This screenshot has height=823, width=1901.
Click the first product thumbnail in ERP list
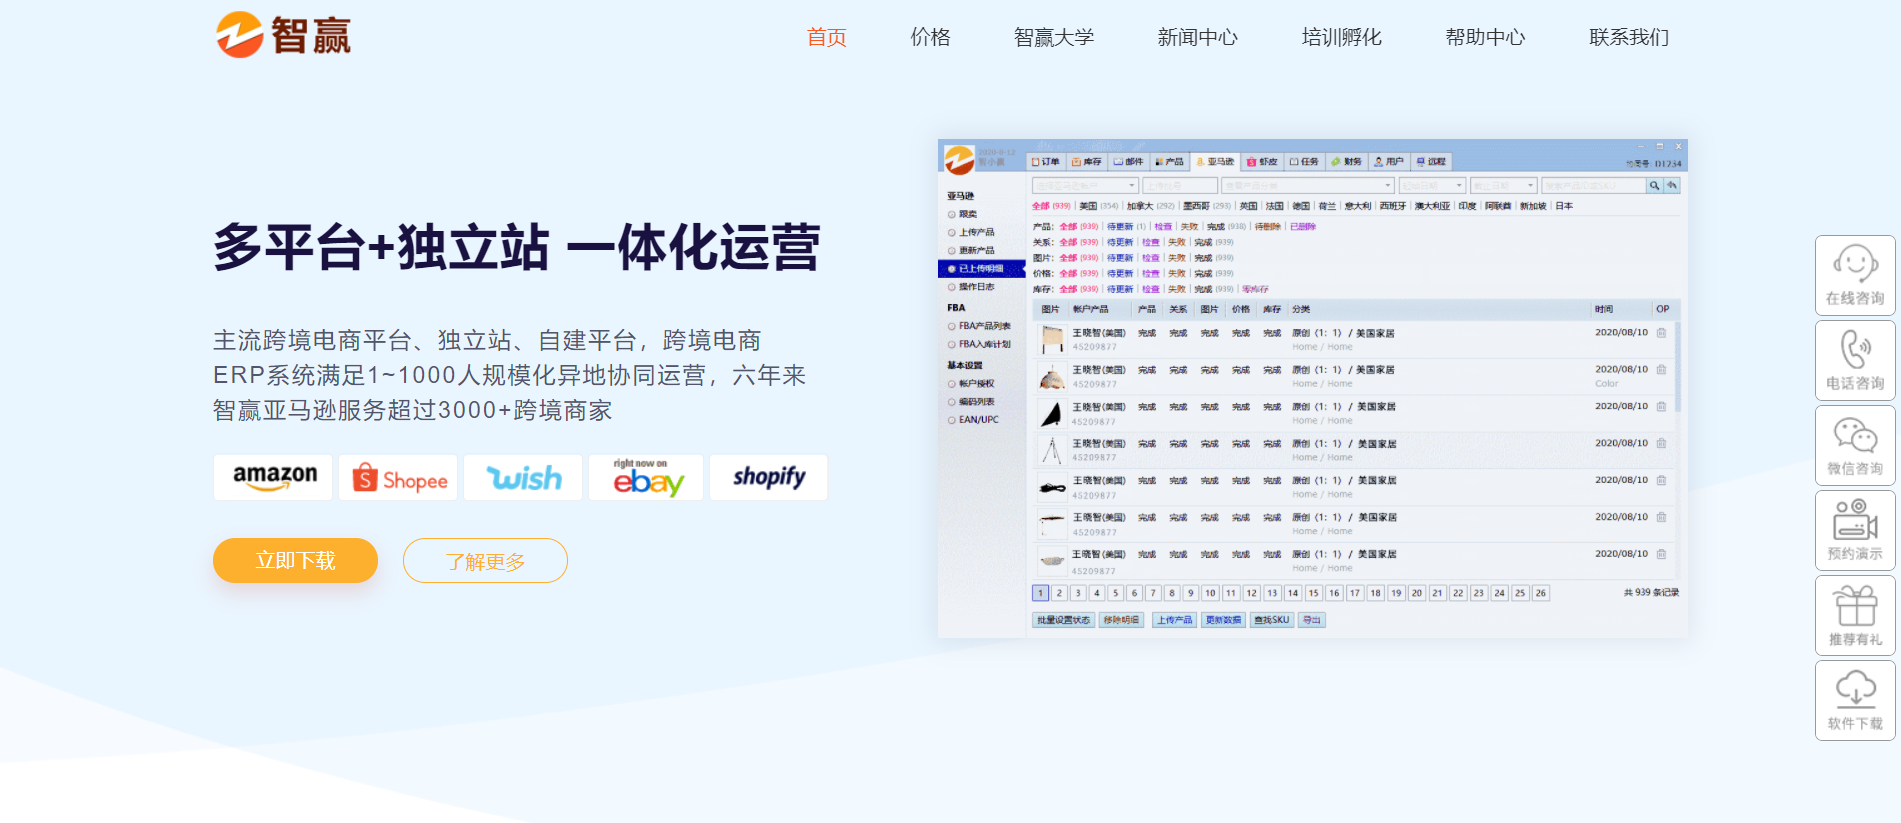click(1051, 339)
